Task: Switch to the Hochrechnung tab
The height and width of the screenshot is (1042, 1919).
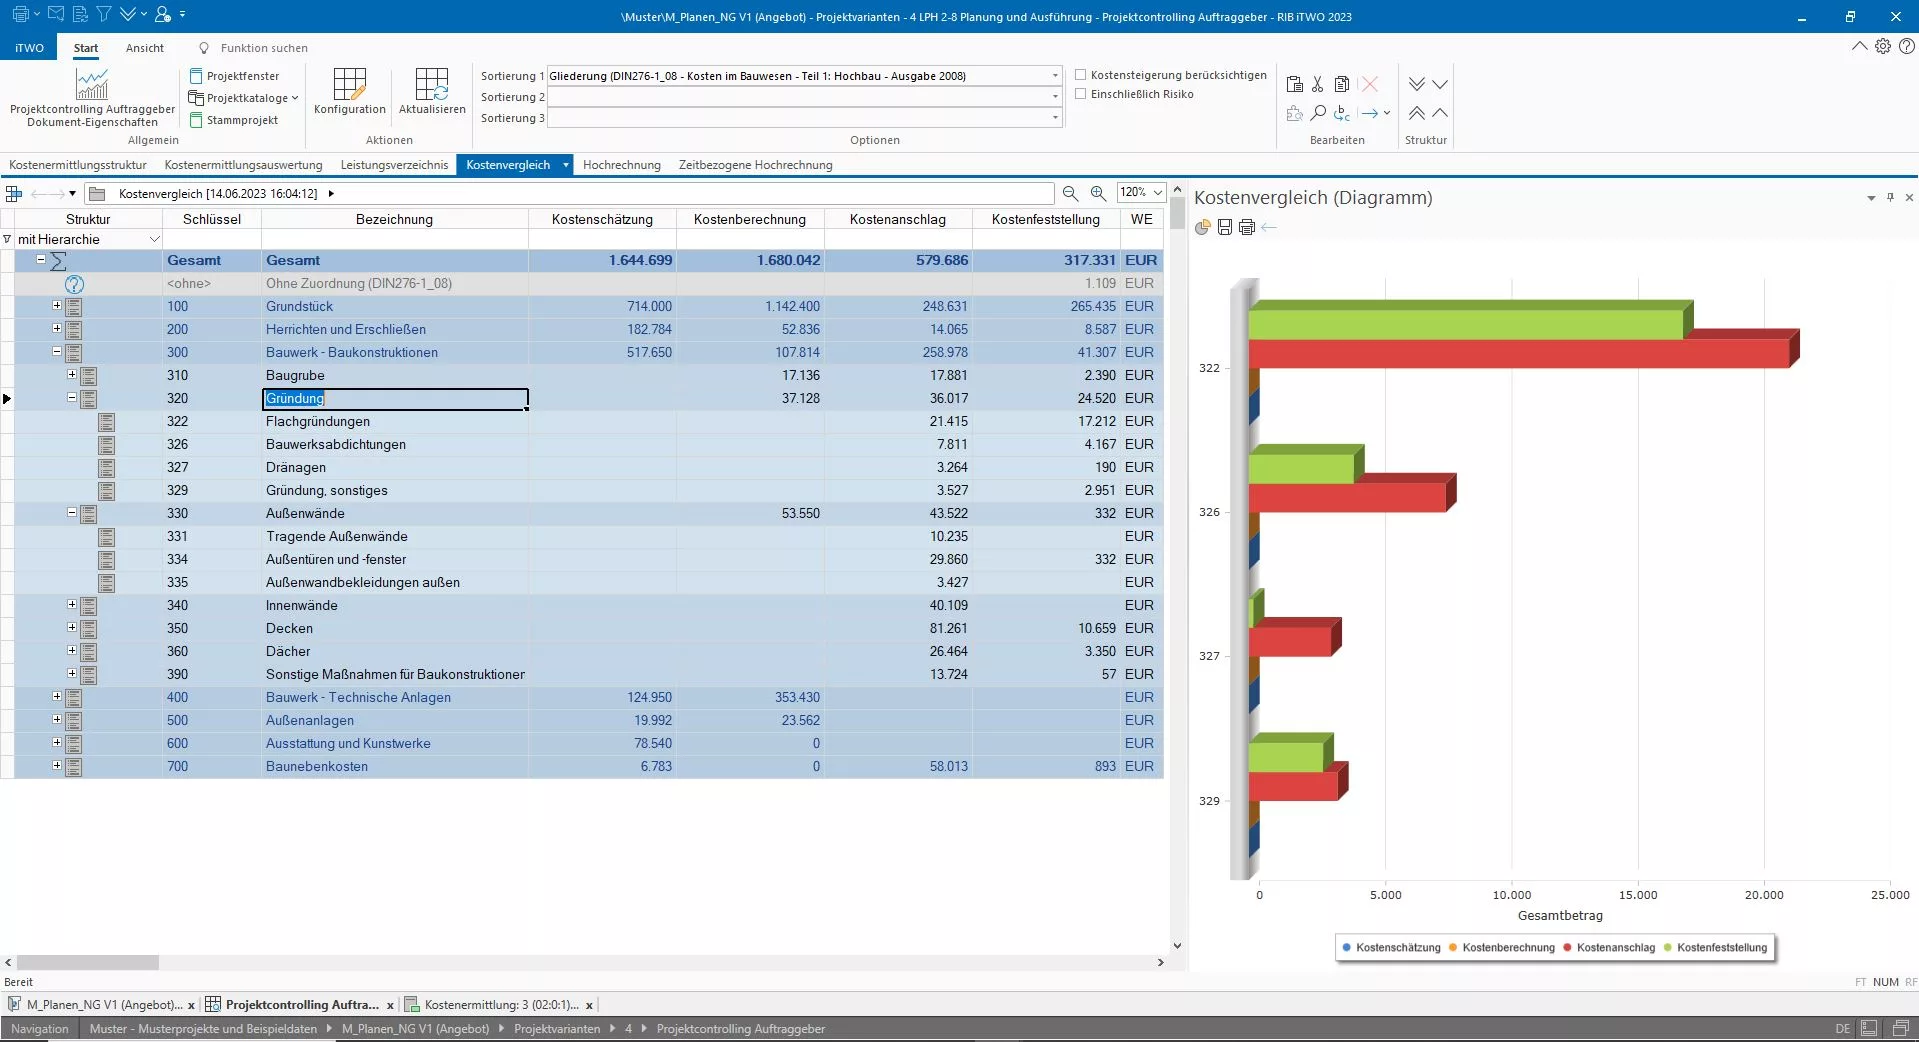Action: (622, 165)
